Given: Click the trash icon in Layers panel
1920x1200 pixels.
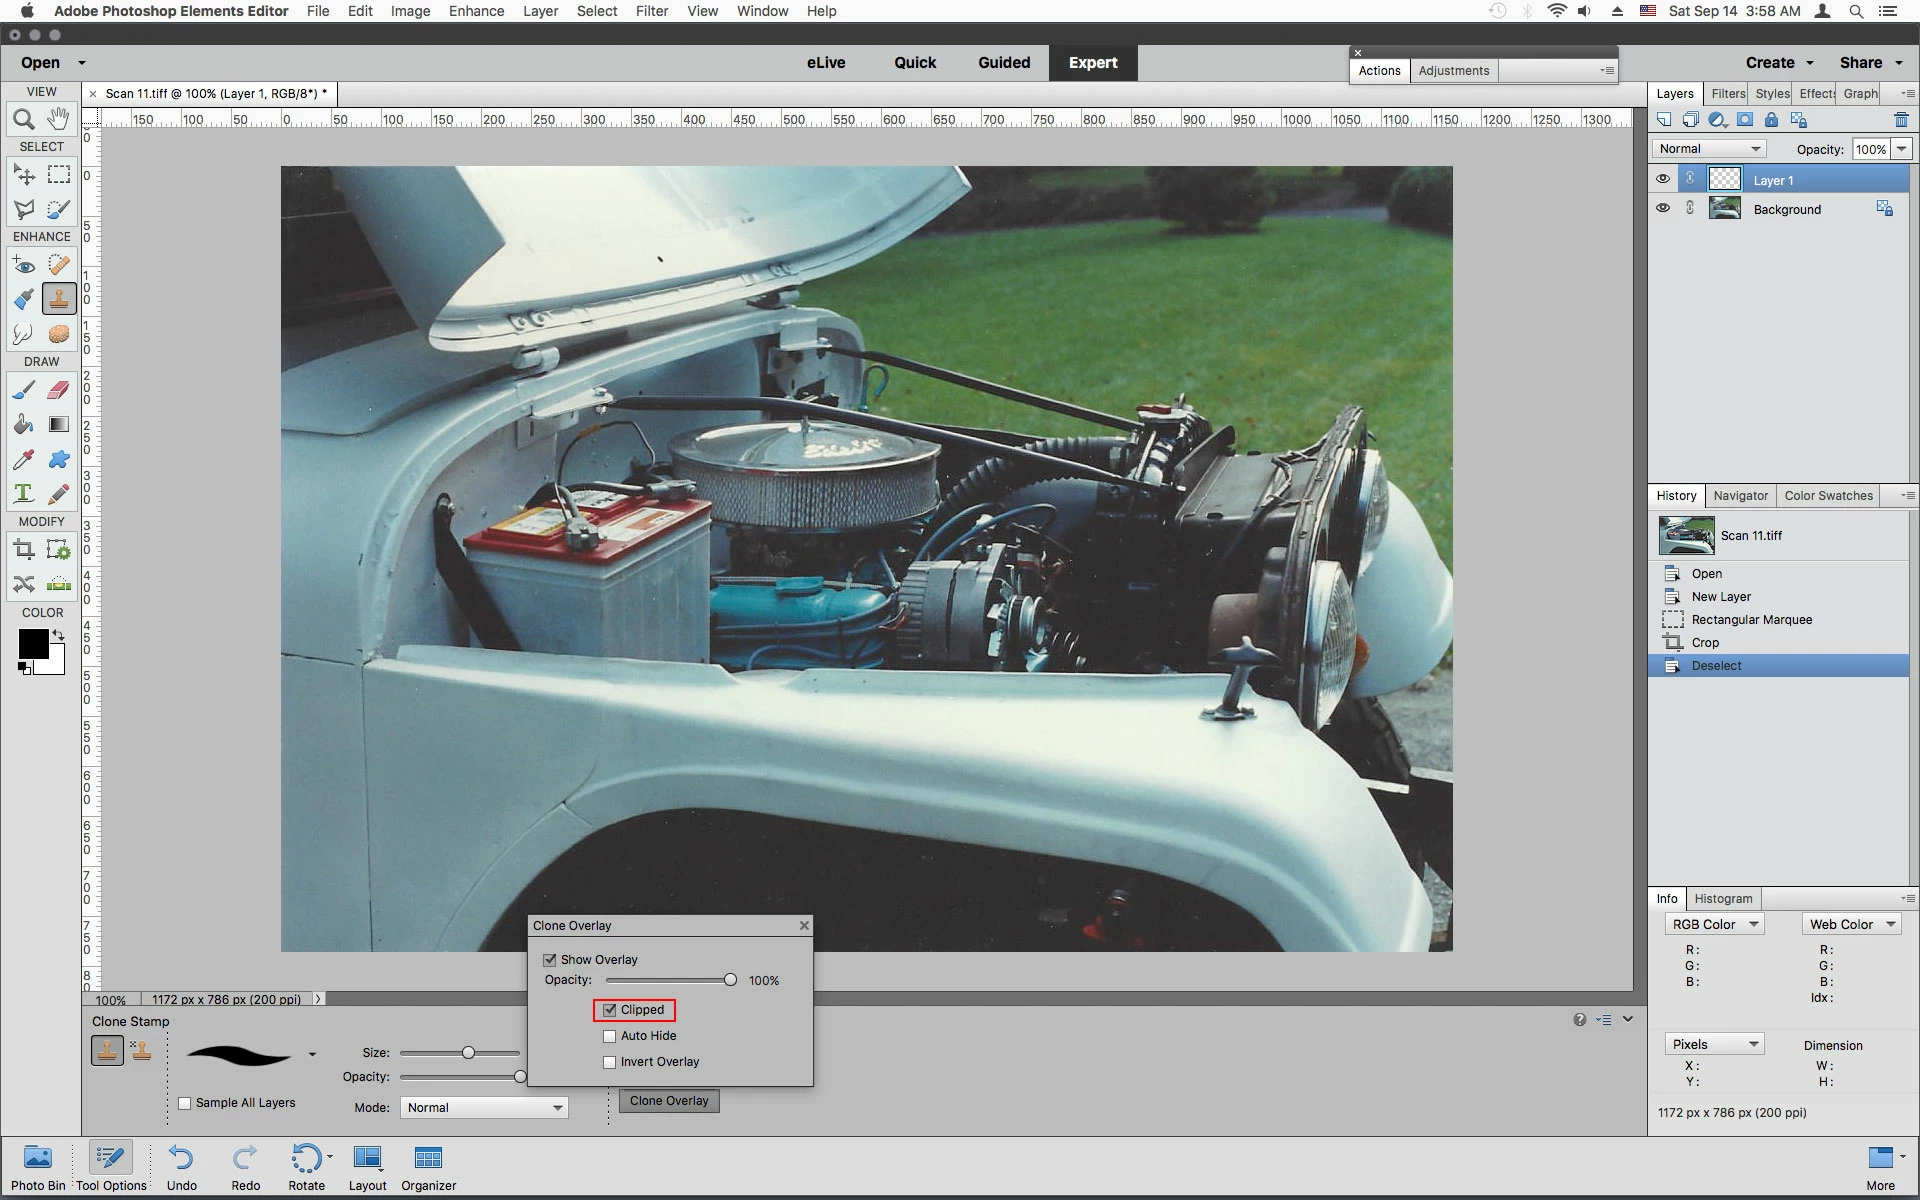Looking at the screenshot, I should pyautogui.click(x=1901, y=120).
